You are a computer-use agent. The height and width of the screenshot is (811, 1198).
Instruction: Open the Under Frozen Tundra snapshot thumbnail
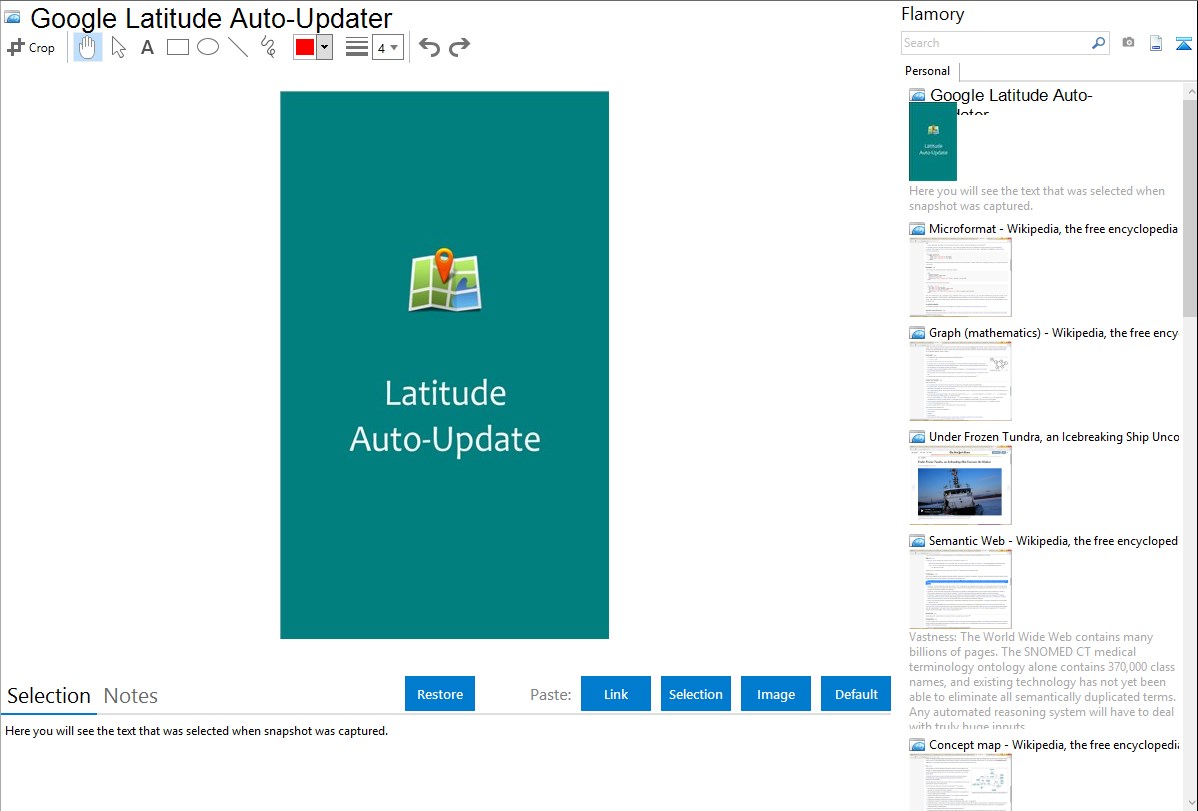point(960,485)
